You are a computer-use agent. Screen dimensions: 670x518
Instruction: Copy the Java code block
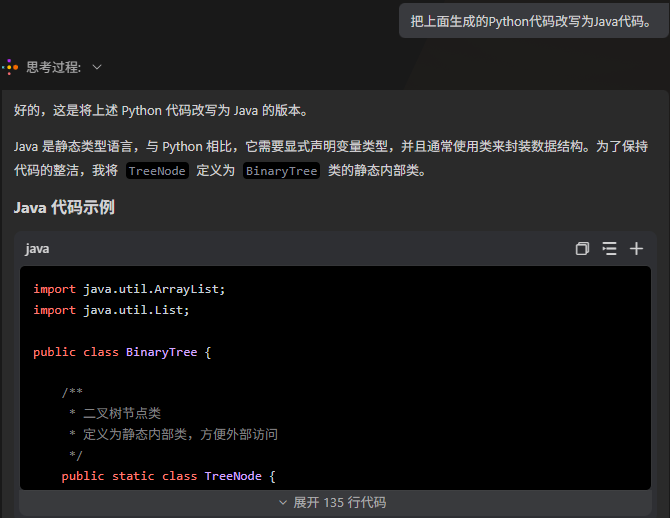(x=582, y=249)
